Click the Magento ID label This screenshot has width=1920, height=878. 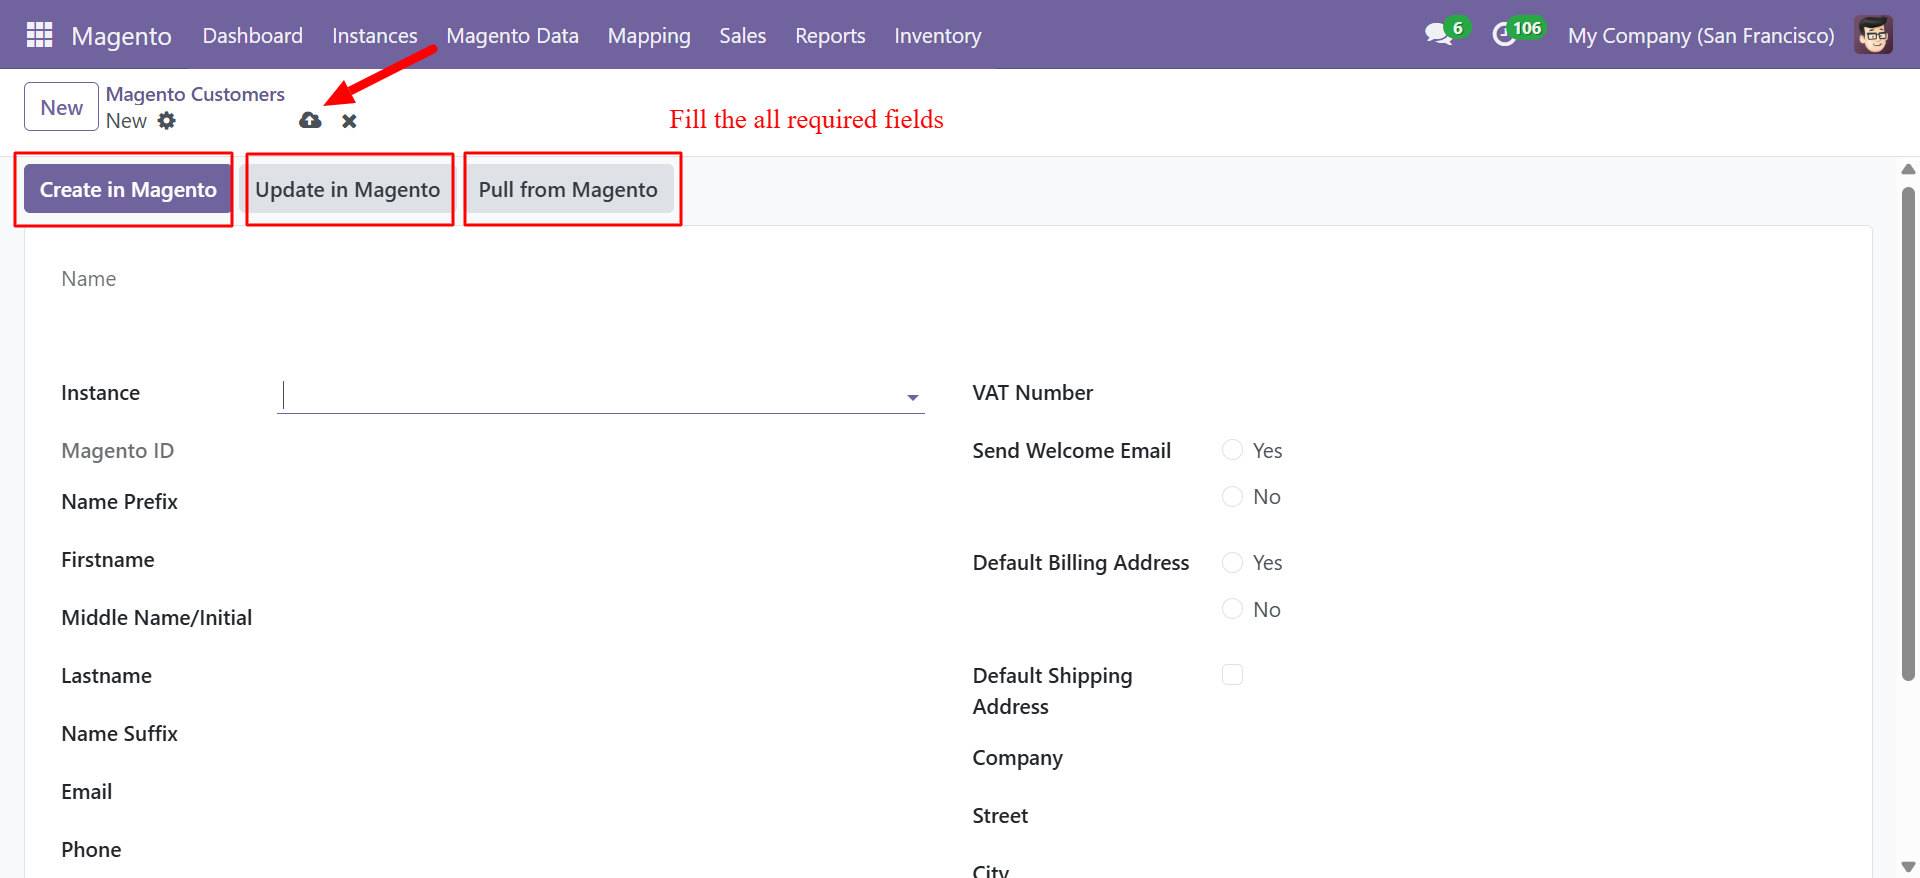[117, 451]
